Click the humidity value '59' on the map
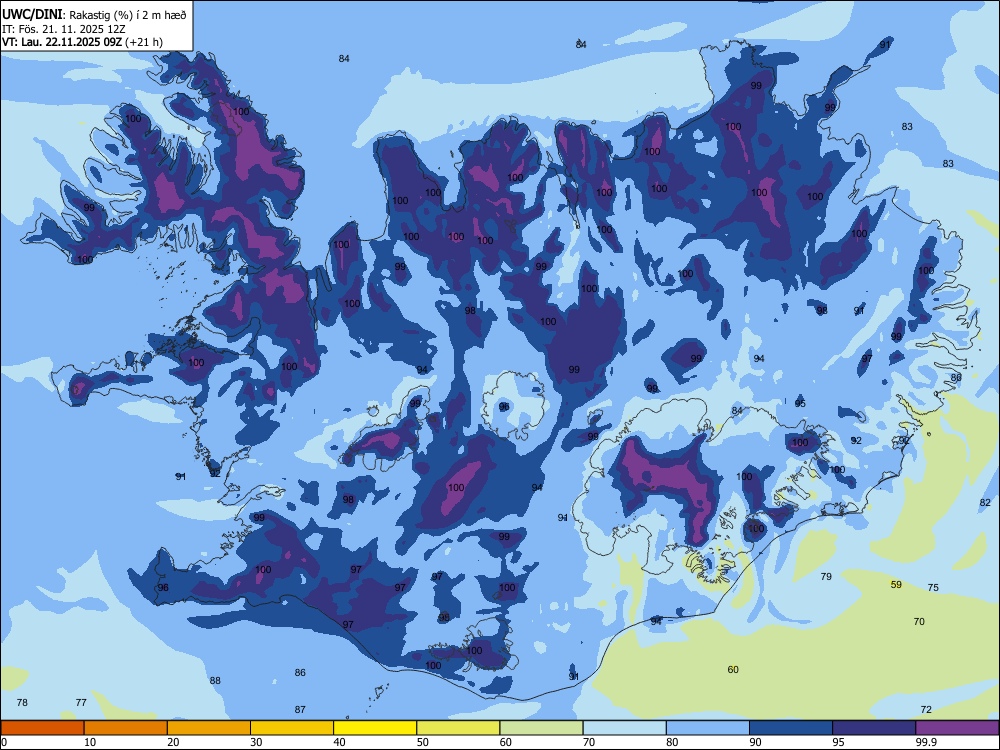This screenshot has width=1000, height=750. (x=896, y=584)
